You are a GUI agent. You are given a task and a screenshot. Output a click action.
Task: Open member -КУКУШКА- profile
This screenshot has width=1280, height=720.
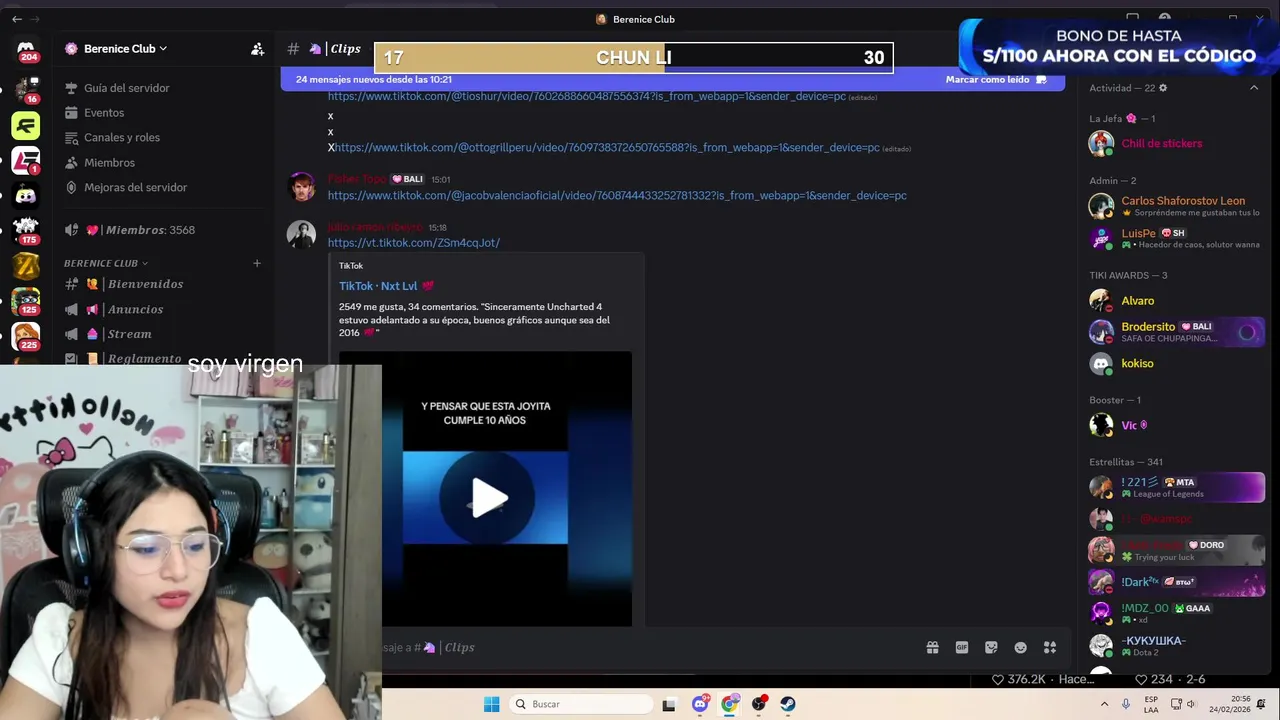click(x=1176, y=645)
